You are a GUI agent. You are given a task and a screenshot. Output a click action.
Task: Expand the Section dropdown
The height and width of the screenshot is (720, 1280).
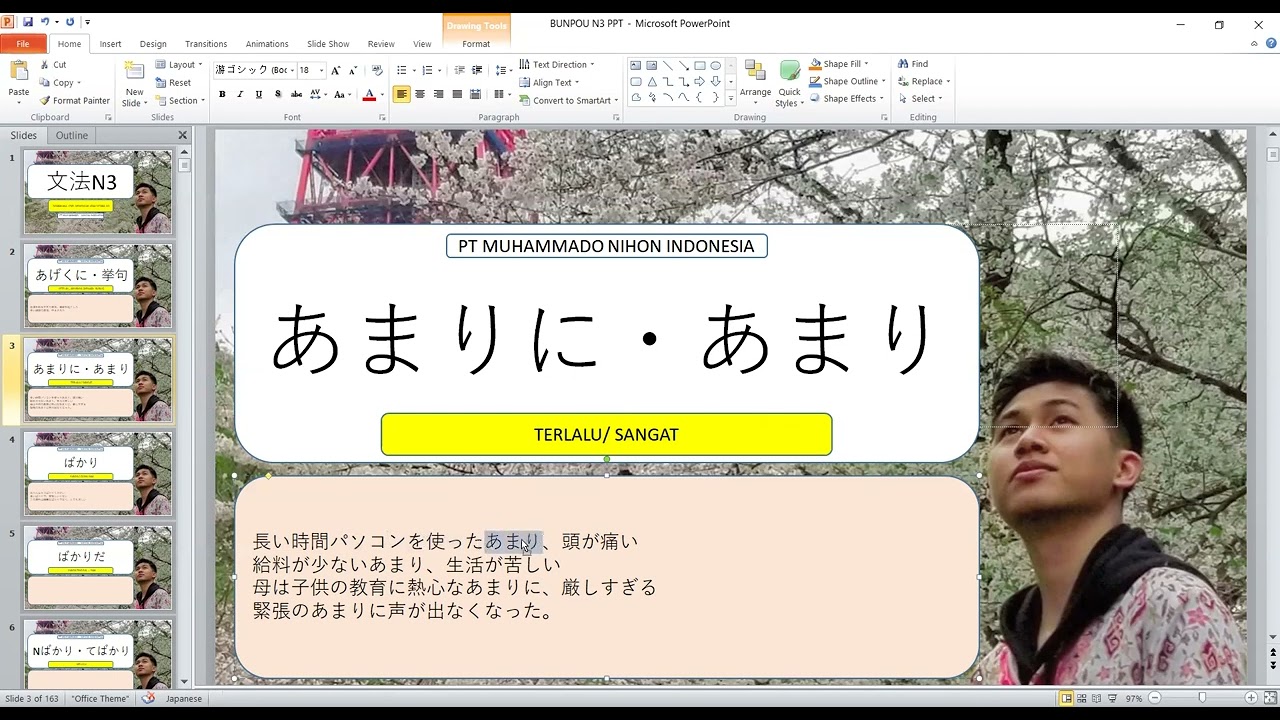click(x=180, y=100)
